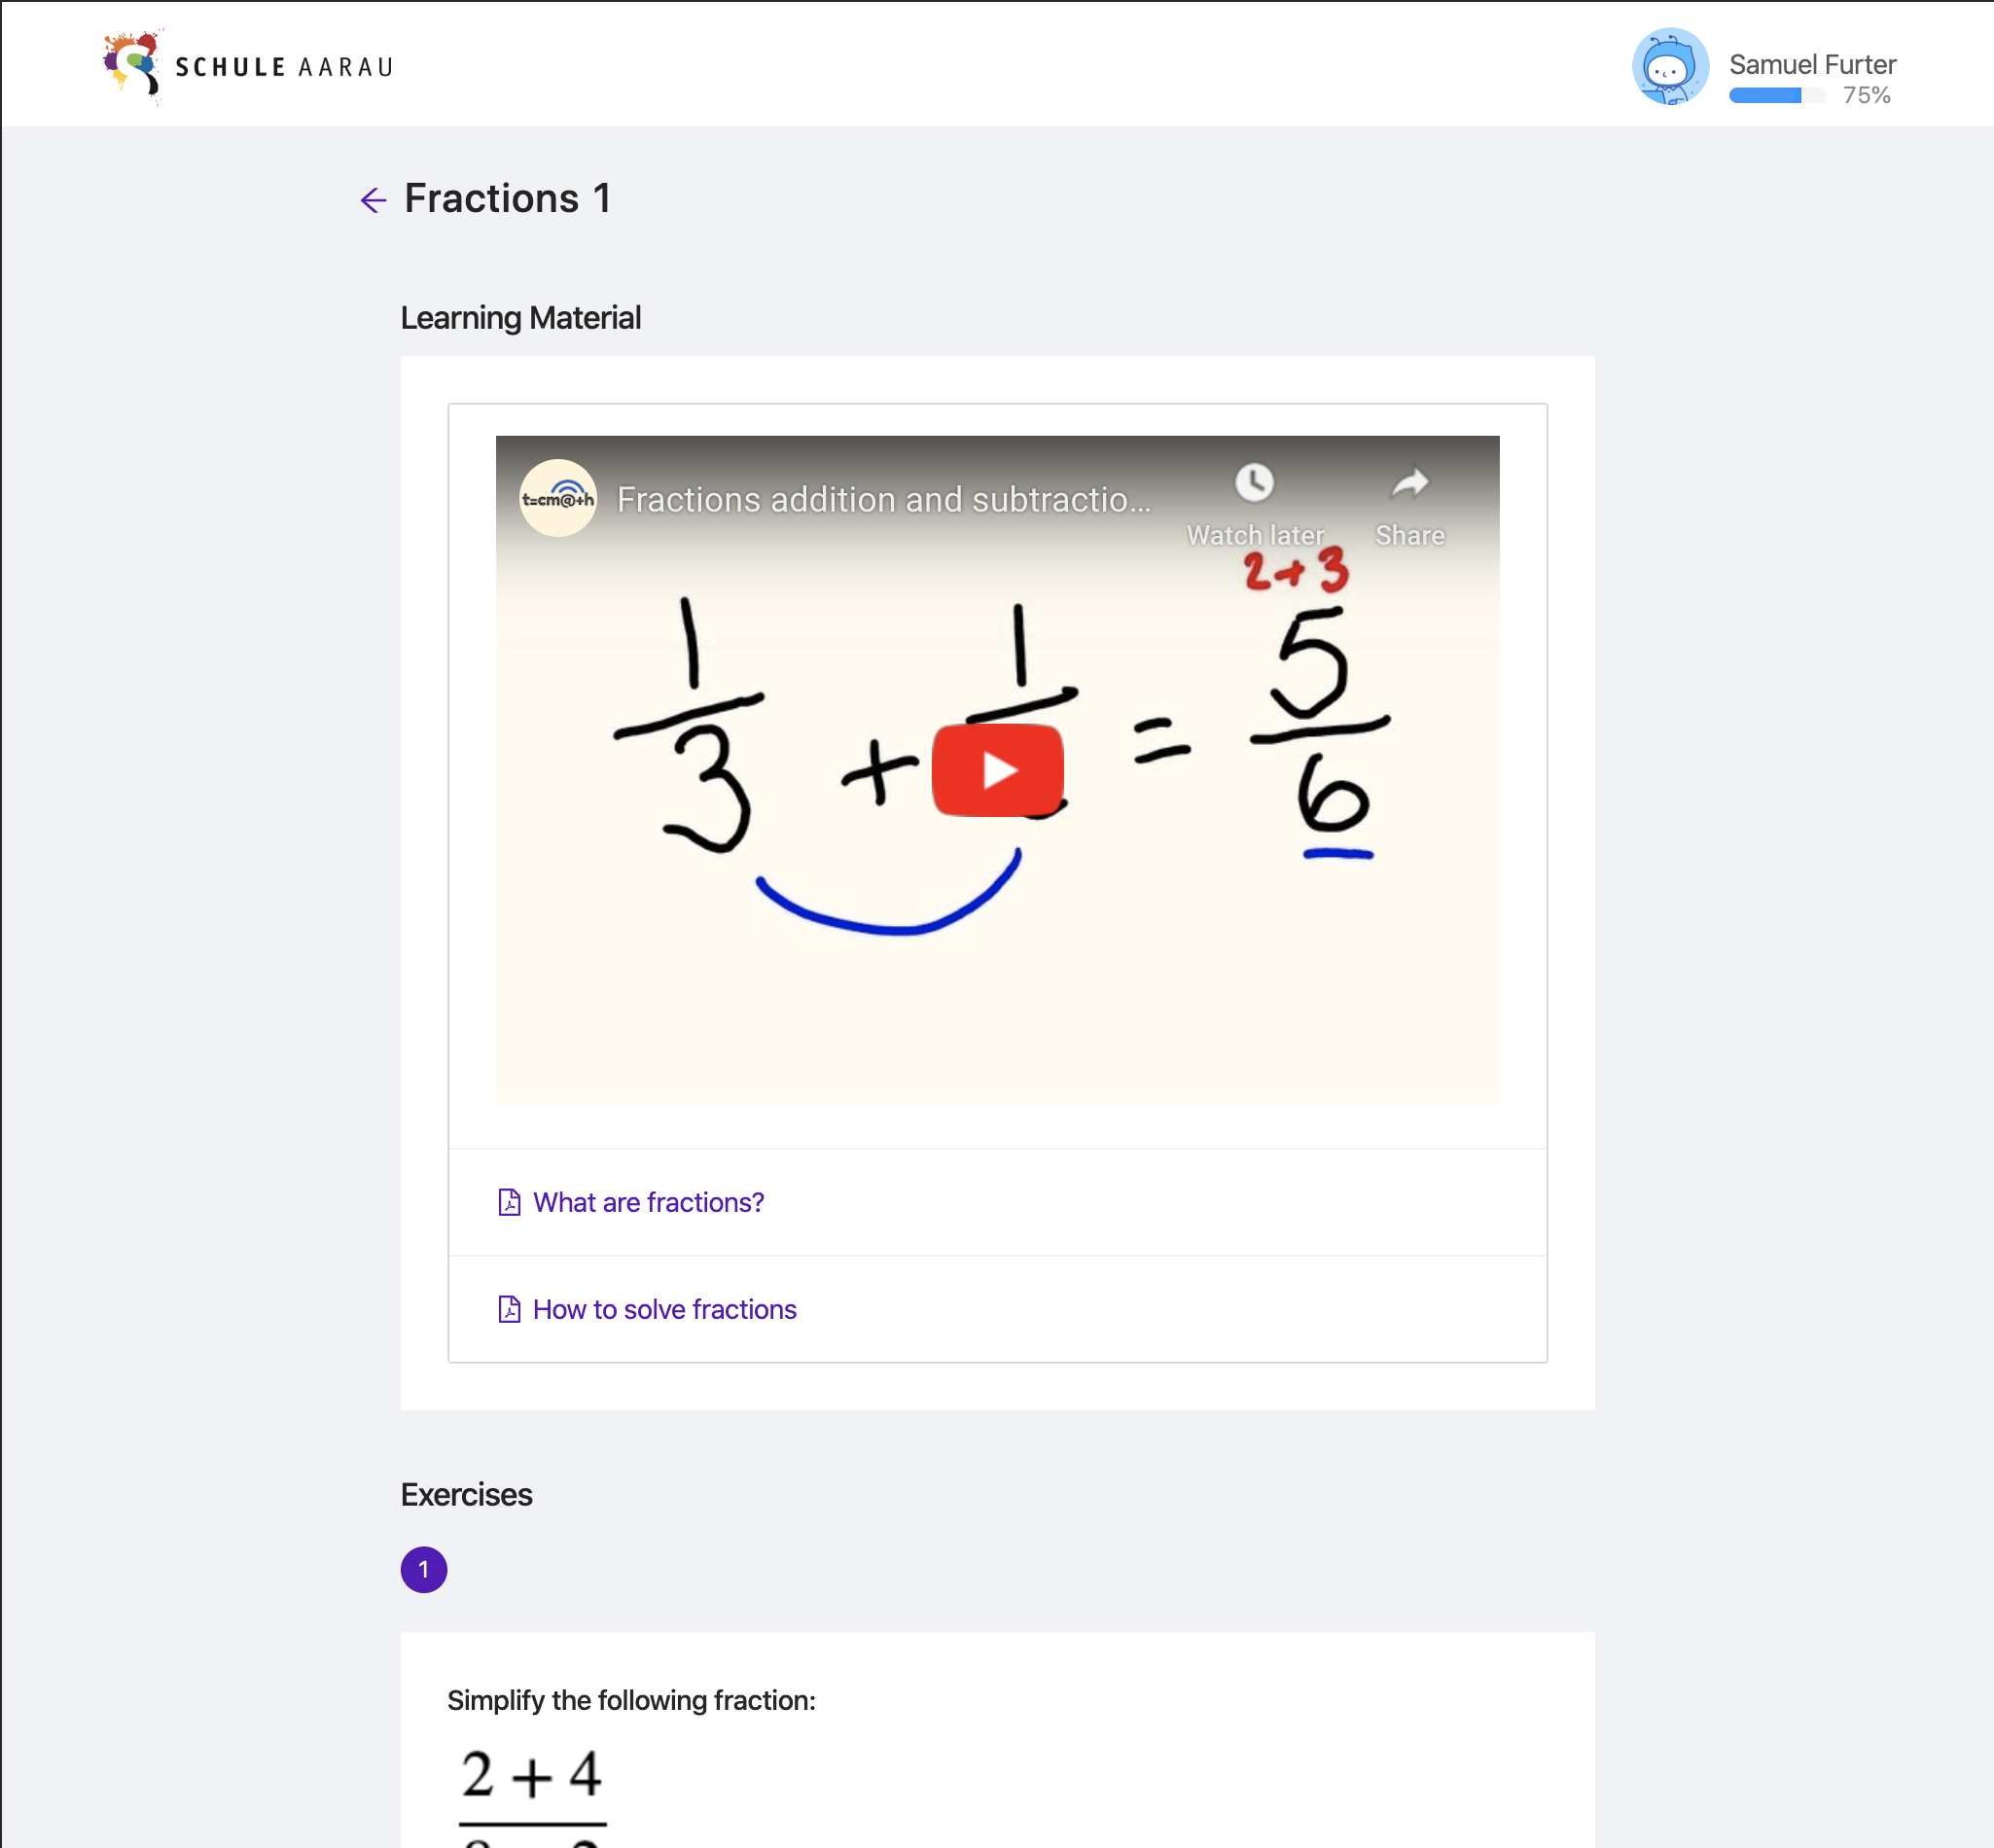
Task: Click the Fractions 1 page heading
Action: click(507, 198)
